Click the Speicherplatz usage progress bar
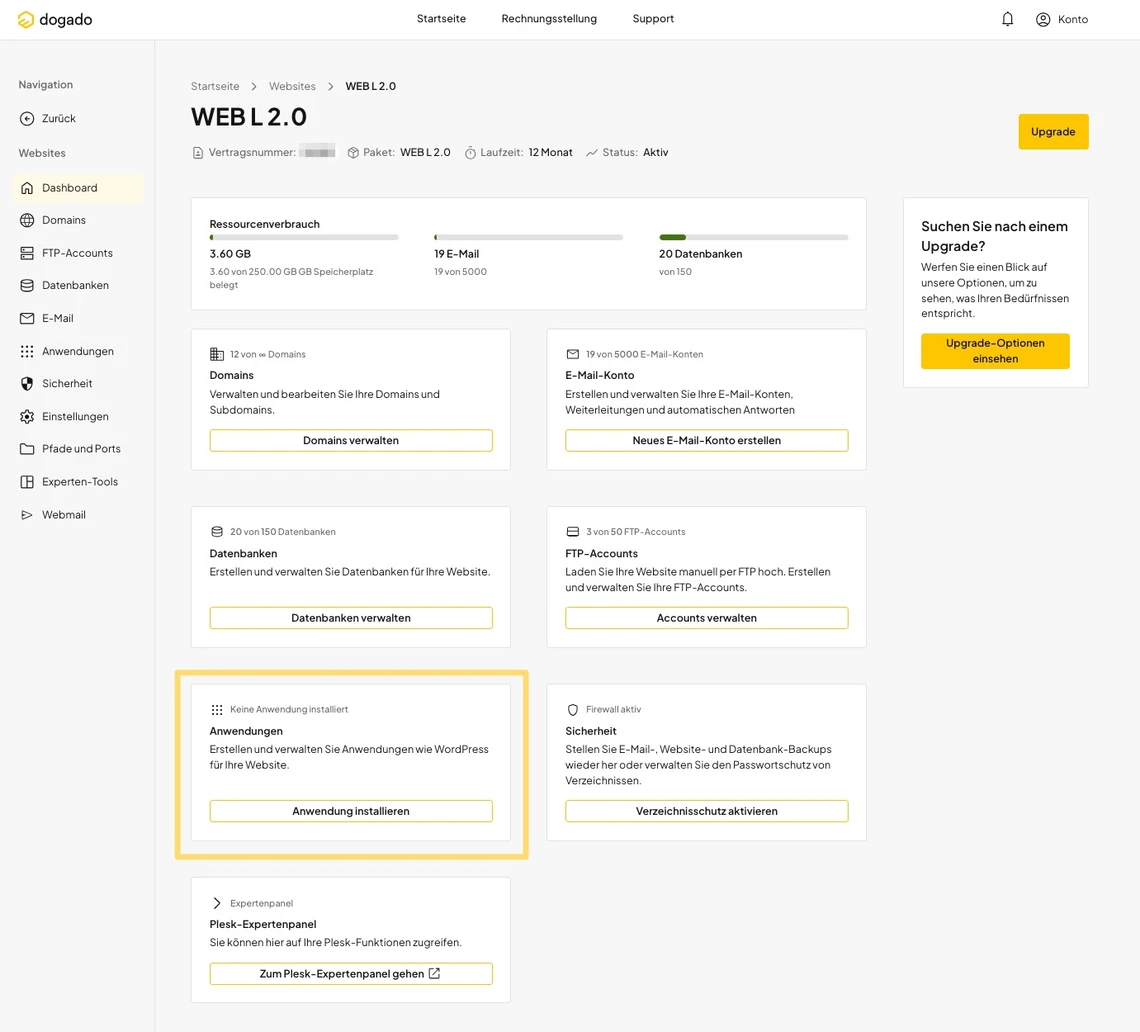This screenshot has height=1032, width=1140. pyautogui.click(x=303, y=237)
